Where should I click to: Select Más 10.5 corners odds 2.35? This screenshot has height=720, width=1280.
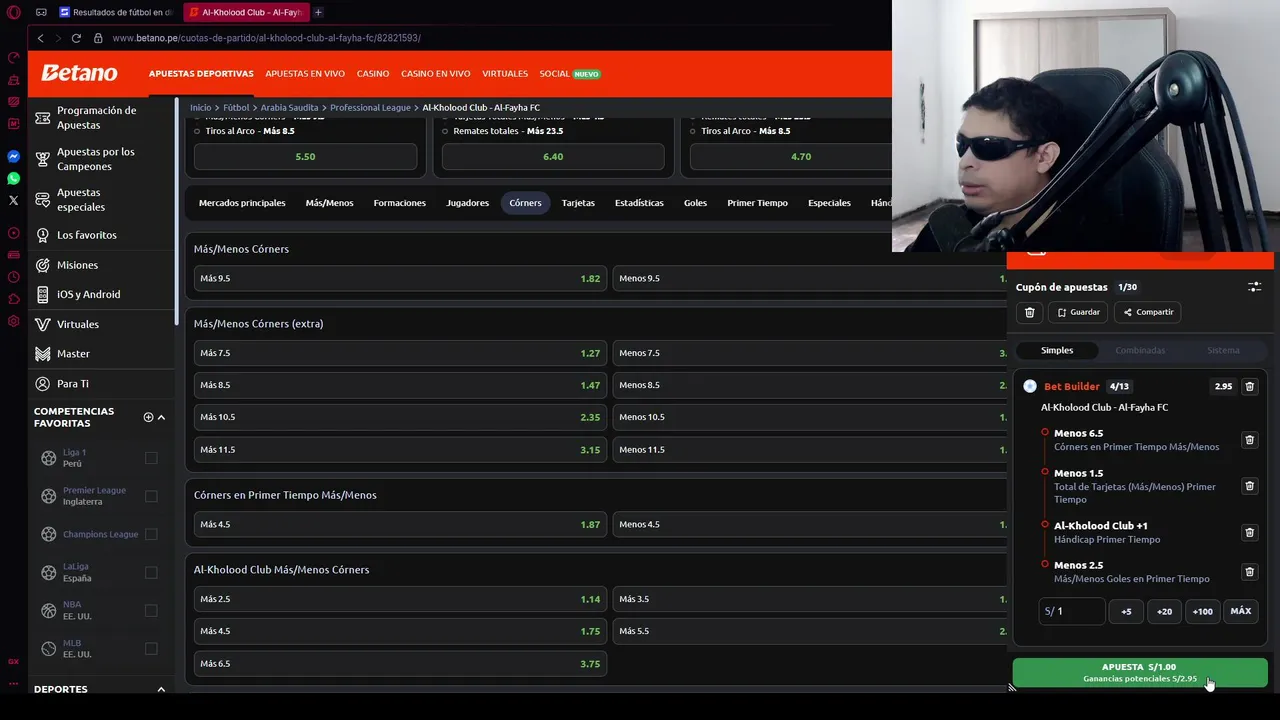(400, 417)
